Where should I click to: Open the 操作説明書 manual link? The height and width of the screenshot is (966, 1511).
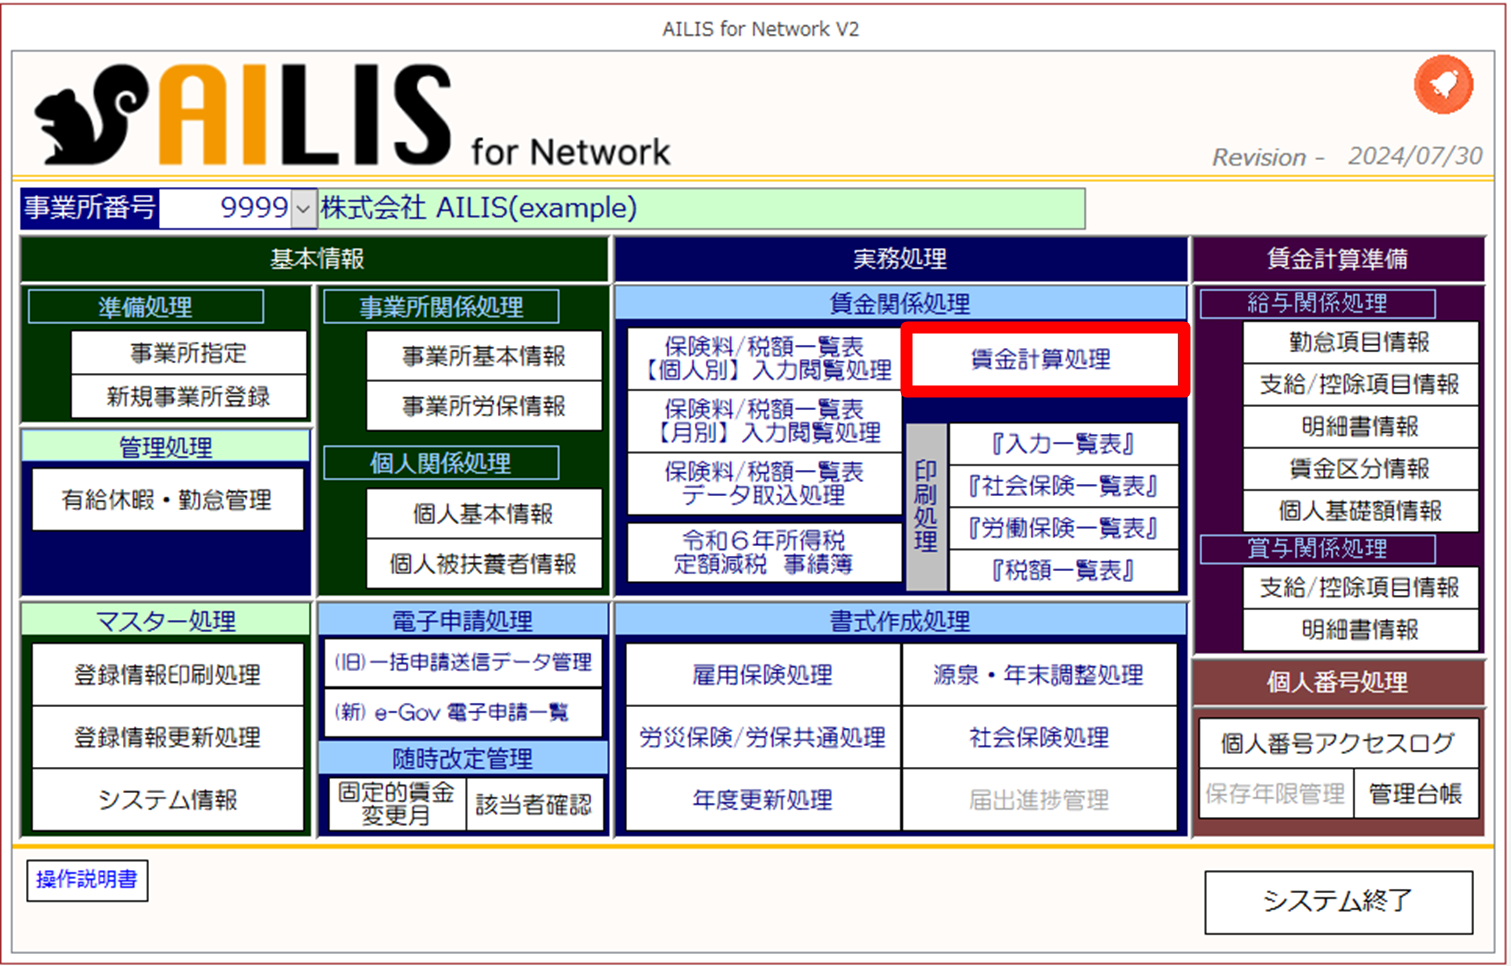(87, 880)
